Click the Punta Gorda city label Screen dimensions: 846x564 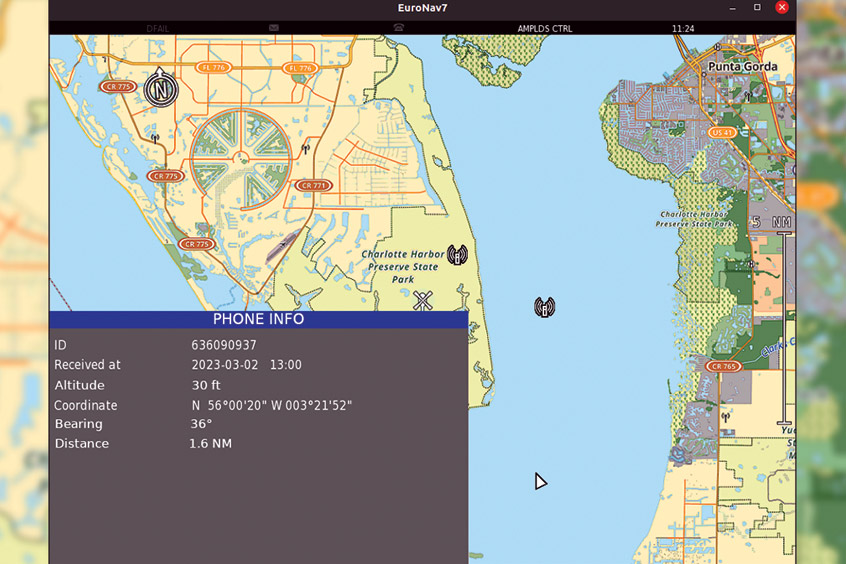tap(742, 67)
